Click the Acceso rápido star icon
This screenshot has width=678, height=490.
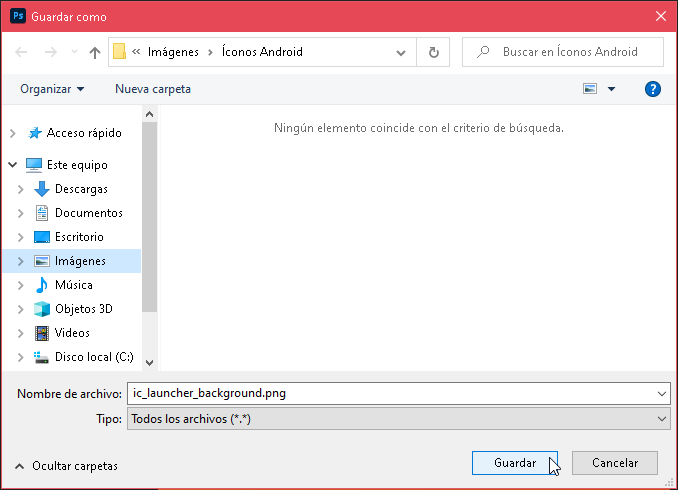(35, 133)
